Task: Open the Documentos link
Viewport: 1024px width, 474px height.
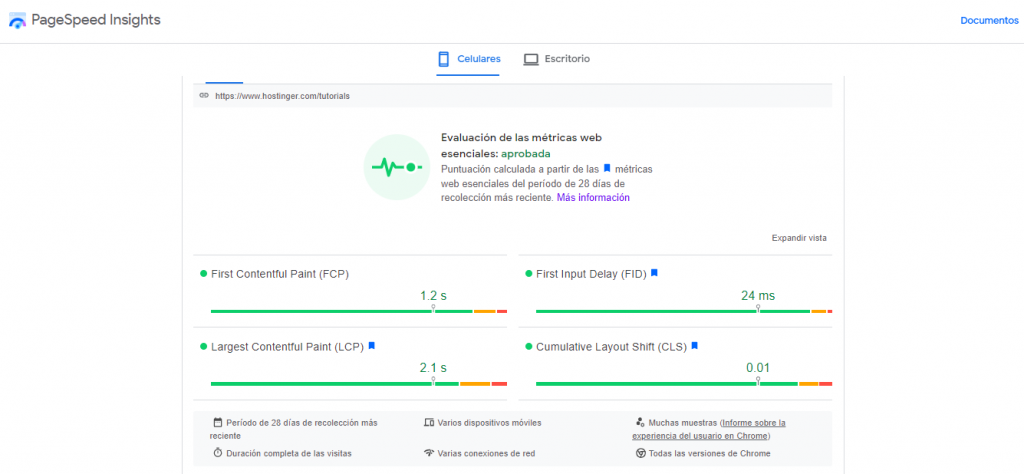Action: (989, 21)
